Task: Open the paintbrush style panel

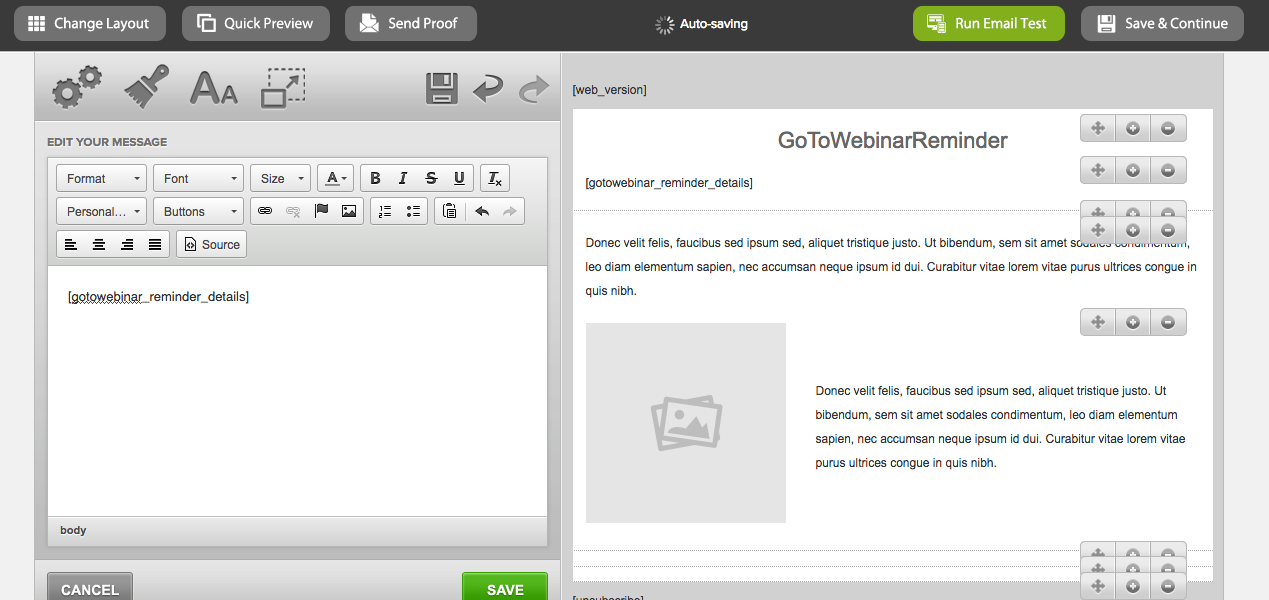Action: pyautogui.click(x=147, y=87)
